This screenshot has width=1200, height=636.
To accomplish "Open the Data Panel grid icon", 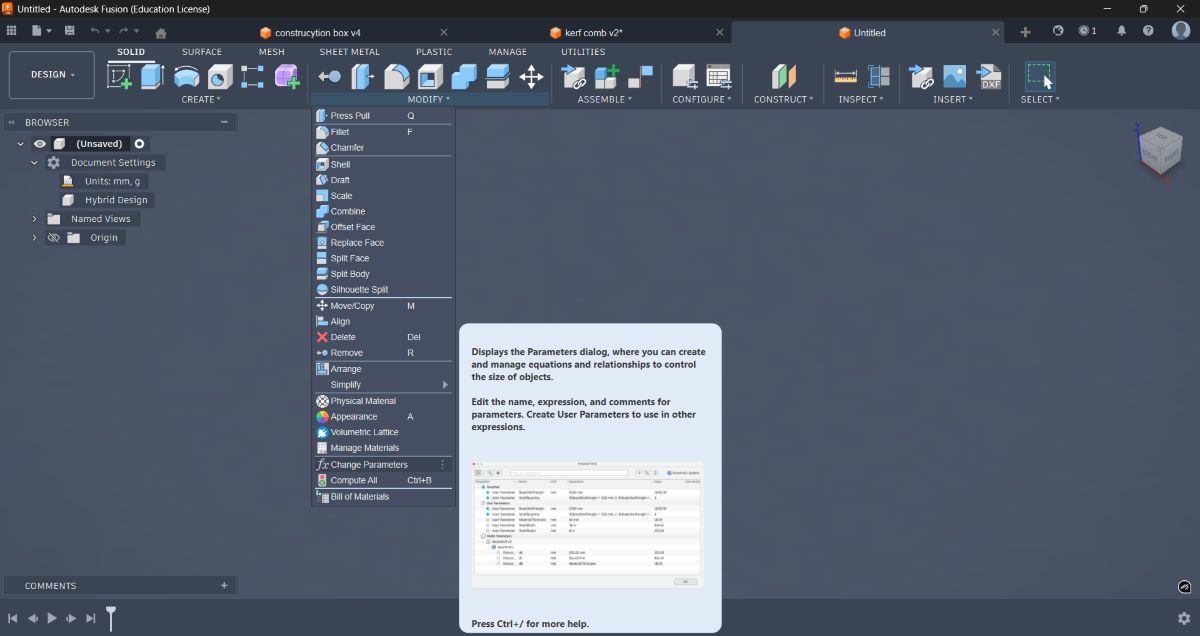I will (x=11, y=31).
